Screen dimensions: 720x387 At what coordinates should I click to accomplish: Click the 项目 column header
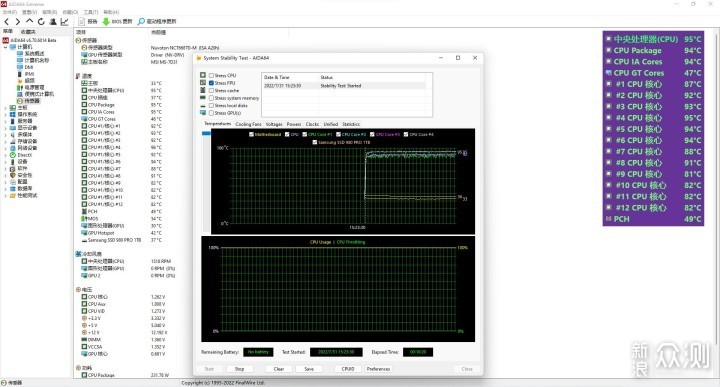[81, 32]
